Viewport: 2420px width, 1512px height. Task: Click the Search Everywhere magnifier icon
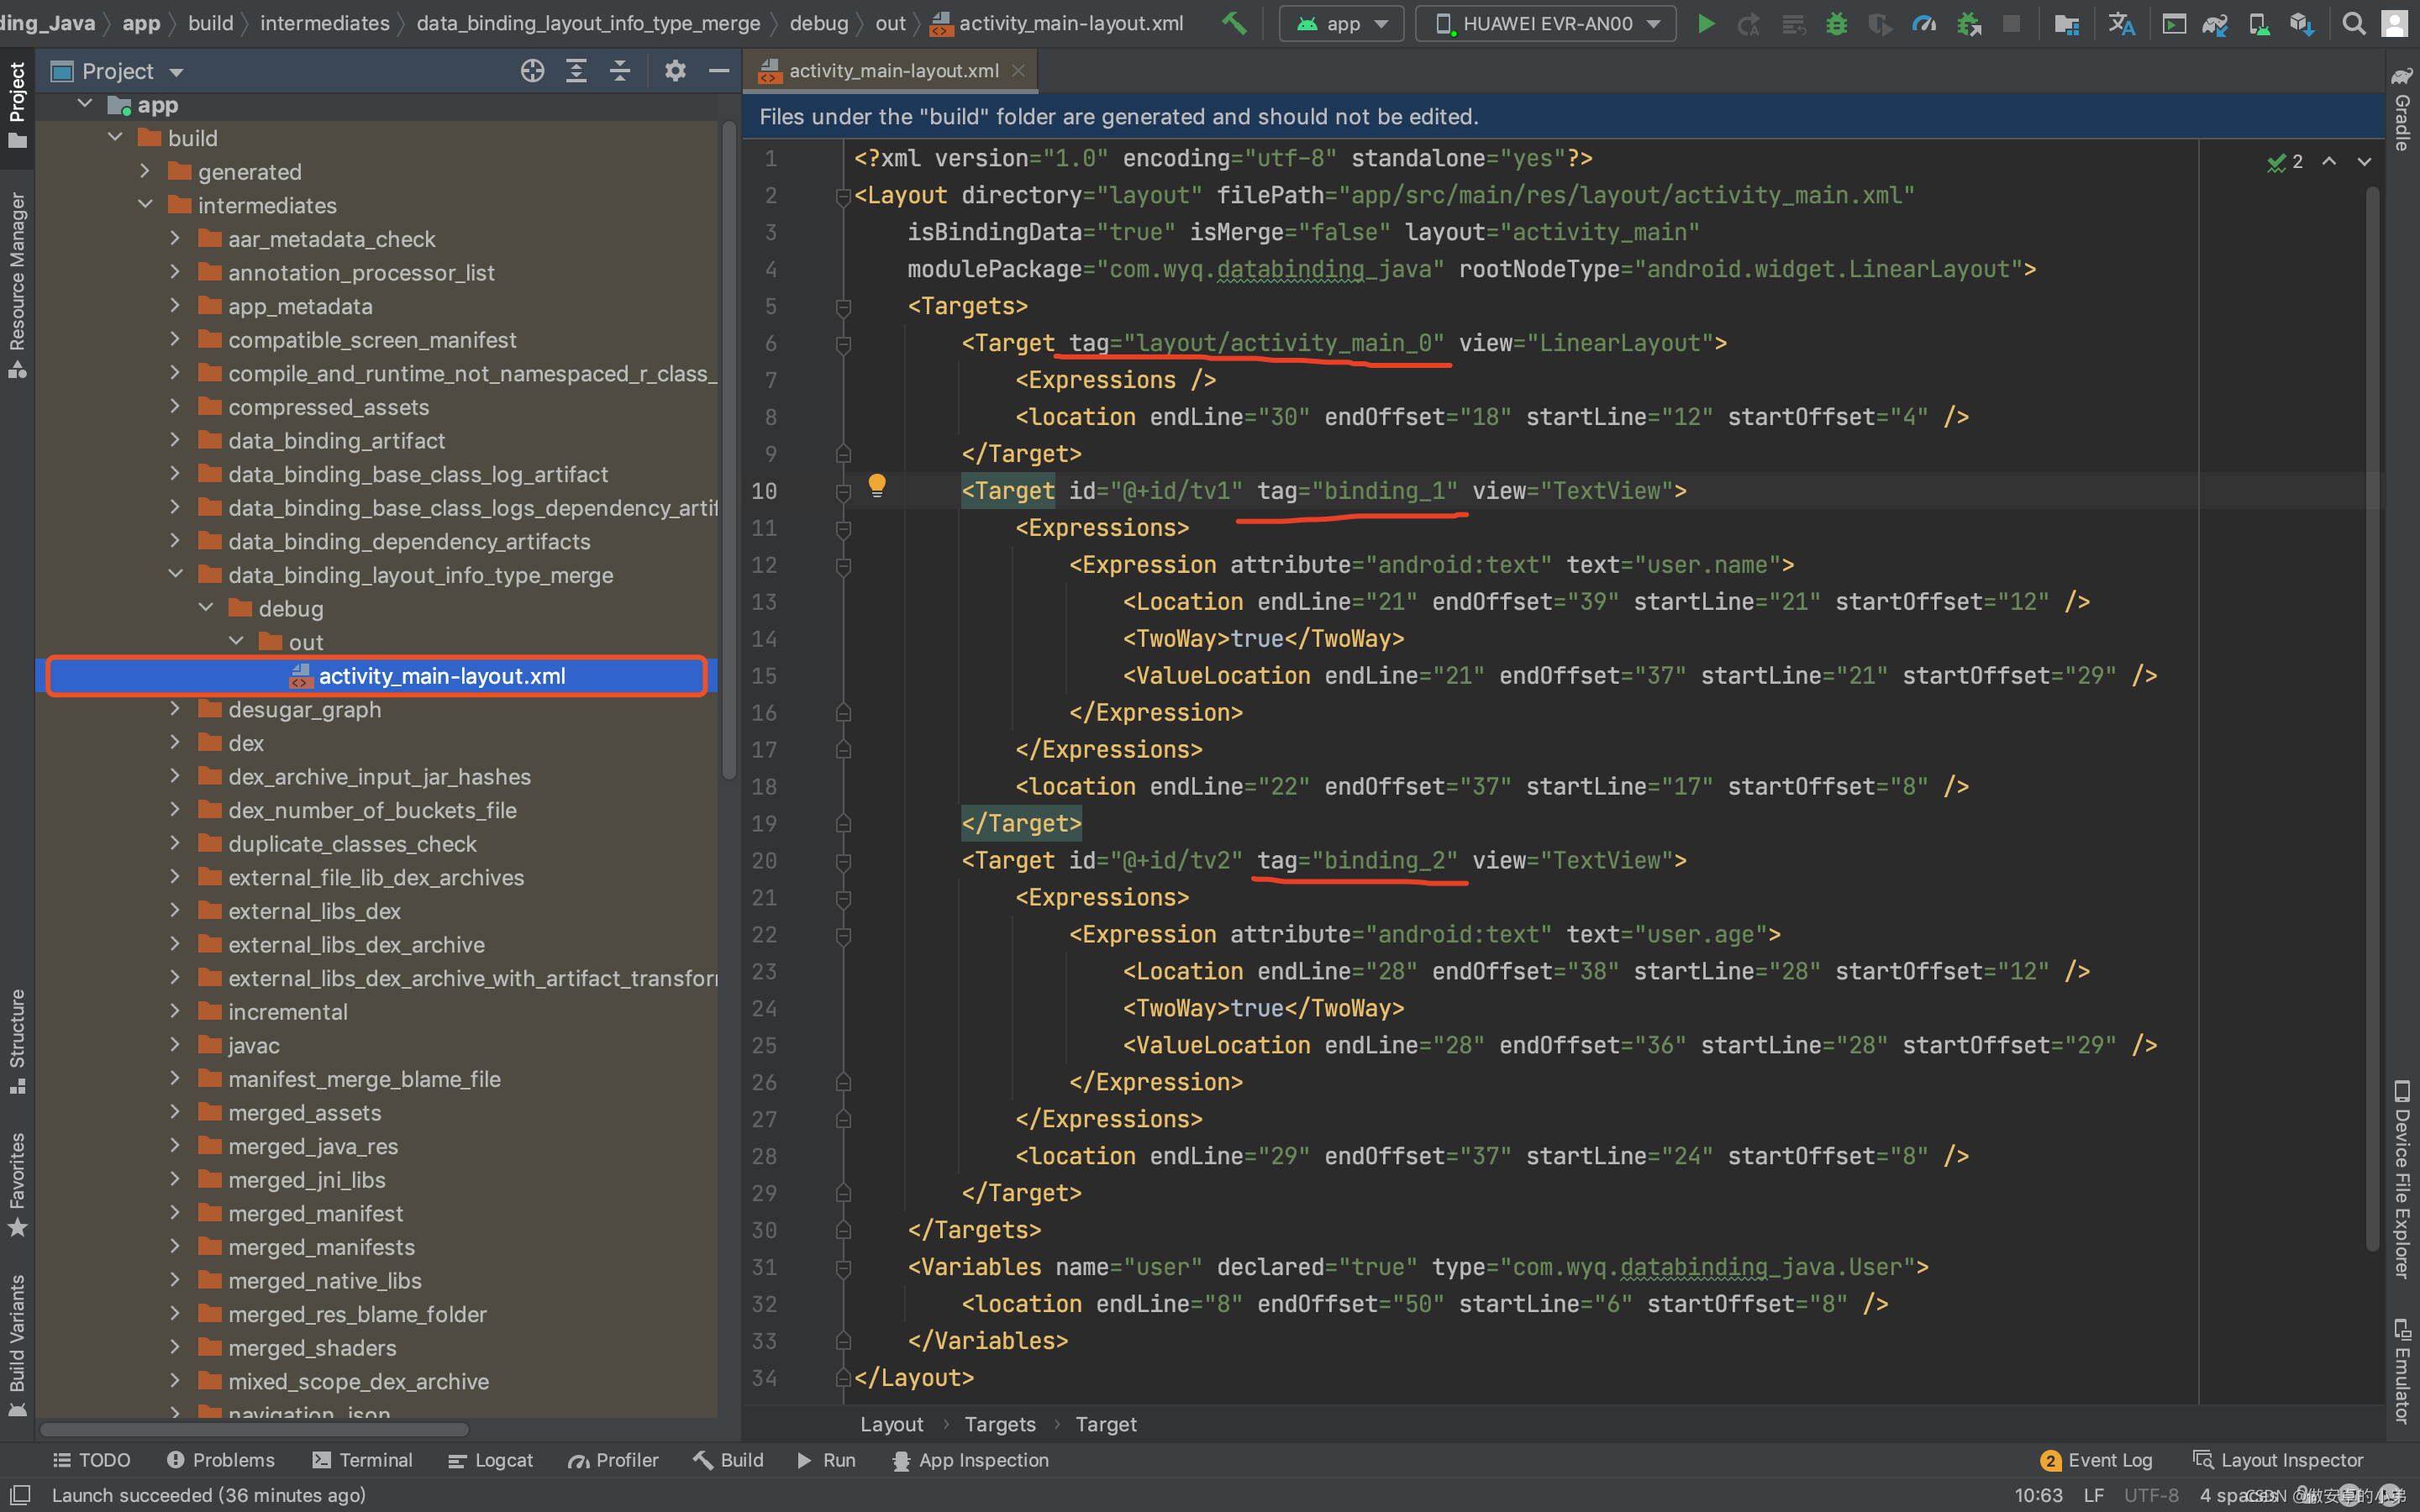[x=2354, y=23]
